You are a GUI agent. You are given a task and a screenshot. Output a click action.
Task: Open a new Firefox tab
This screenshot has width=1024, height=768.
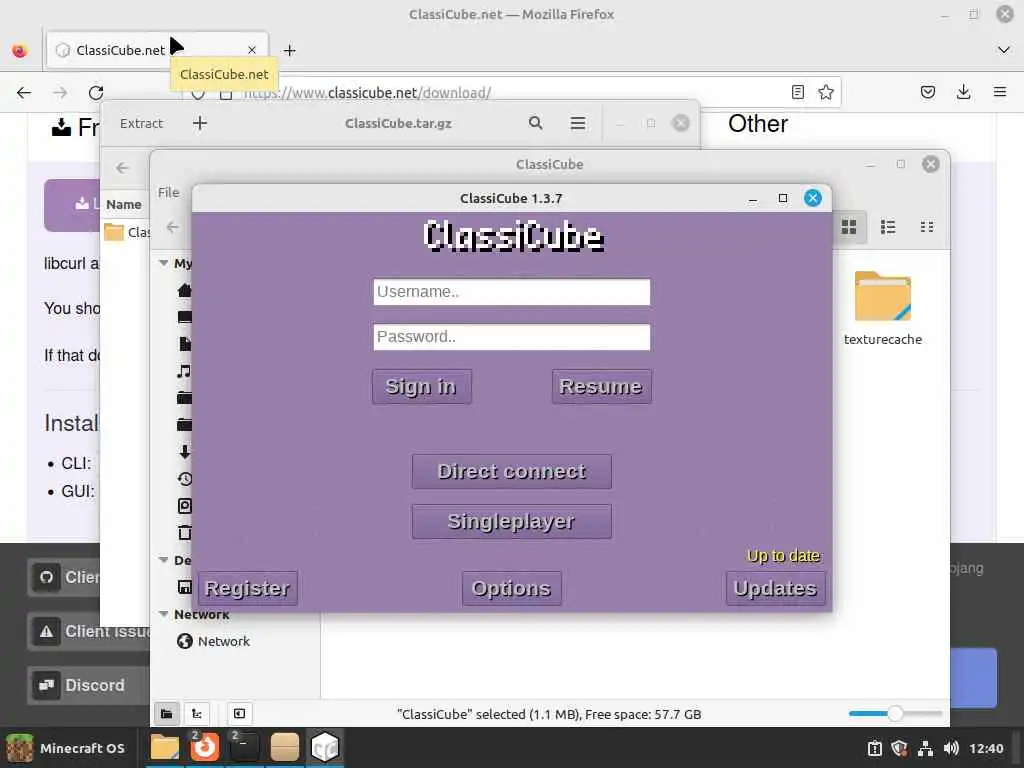[x=289, y=50]
